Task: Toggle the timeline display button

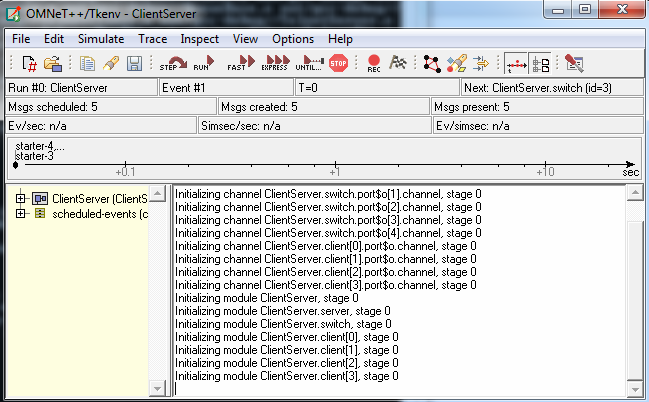Action: click(516, 64)
